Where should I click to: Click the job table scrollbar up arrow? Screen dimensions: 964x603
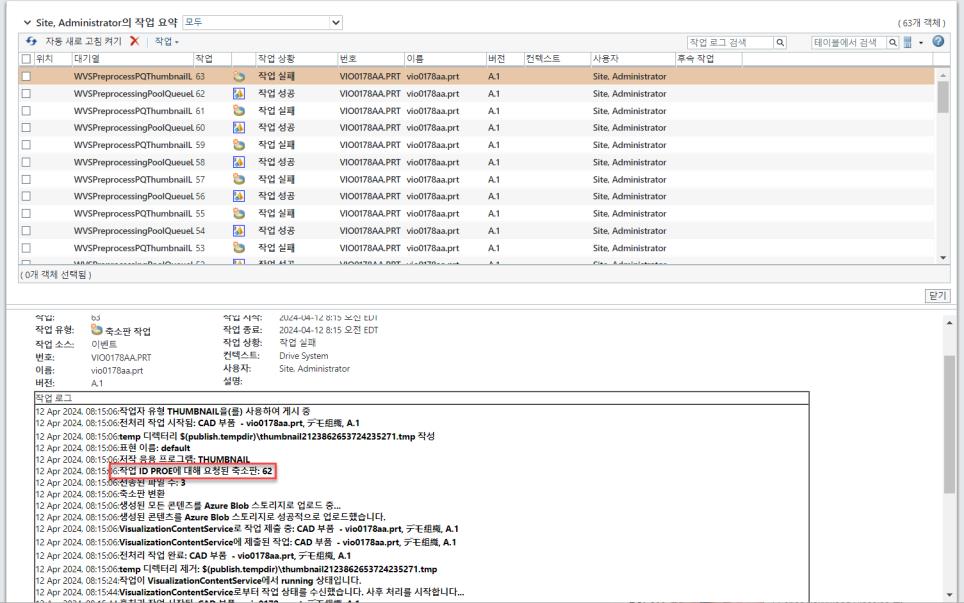click(x=942, y=75)
